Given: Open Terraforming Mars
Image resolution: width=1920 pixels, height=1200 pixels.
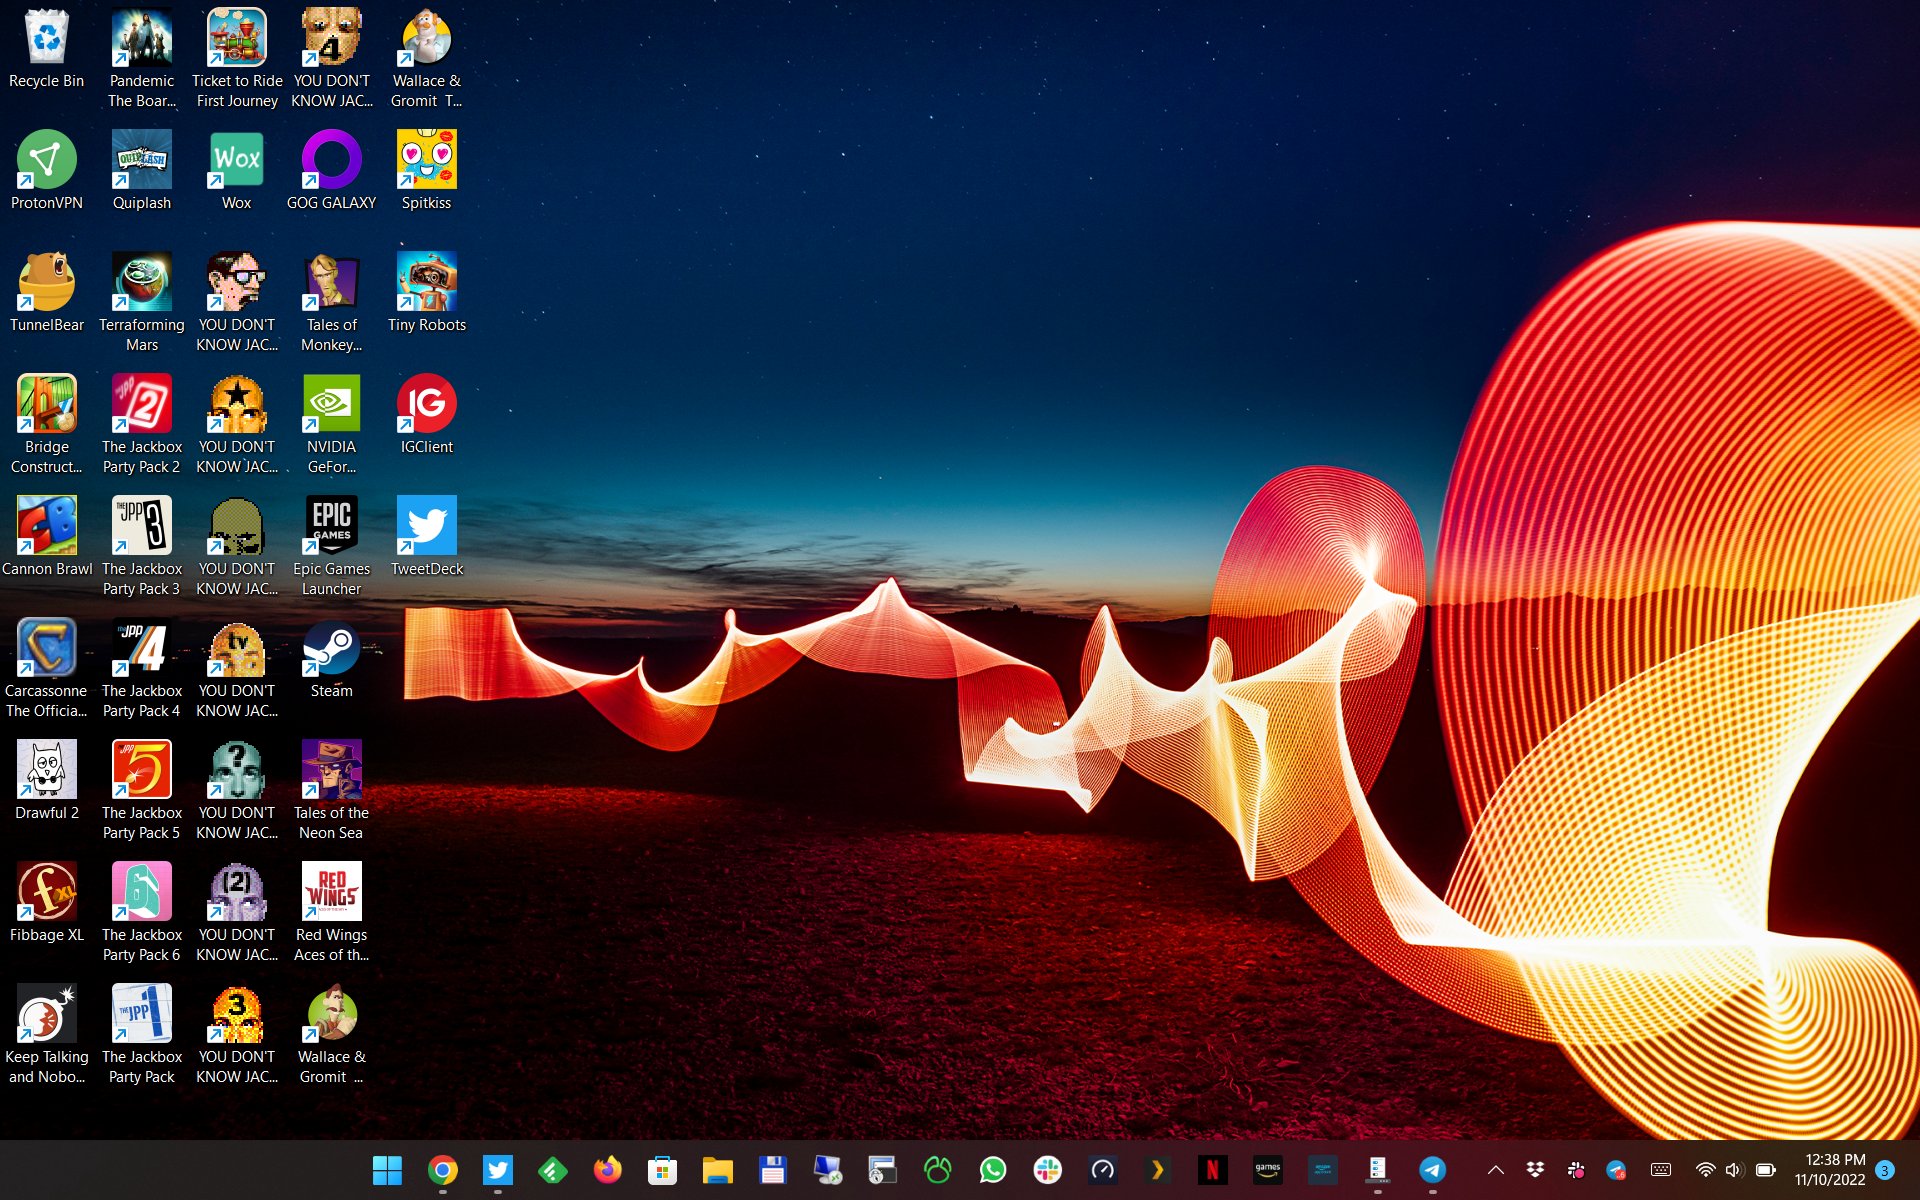Looking at the screenshot, I should pos(141,282).
